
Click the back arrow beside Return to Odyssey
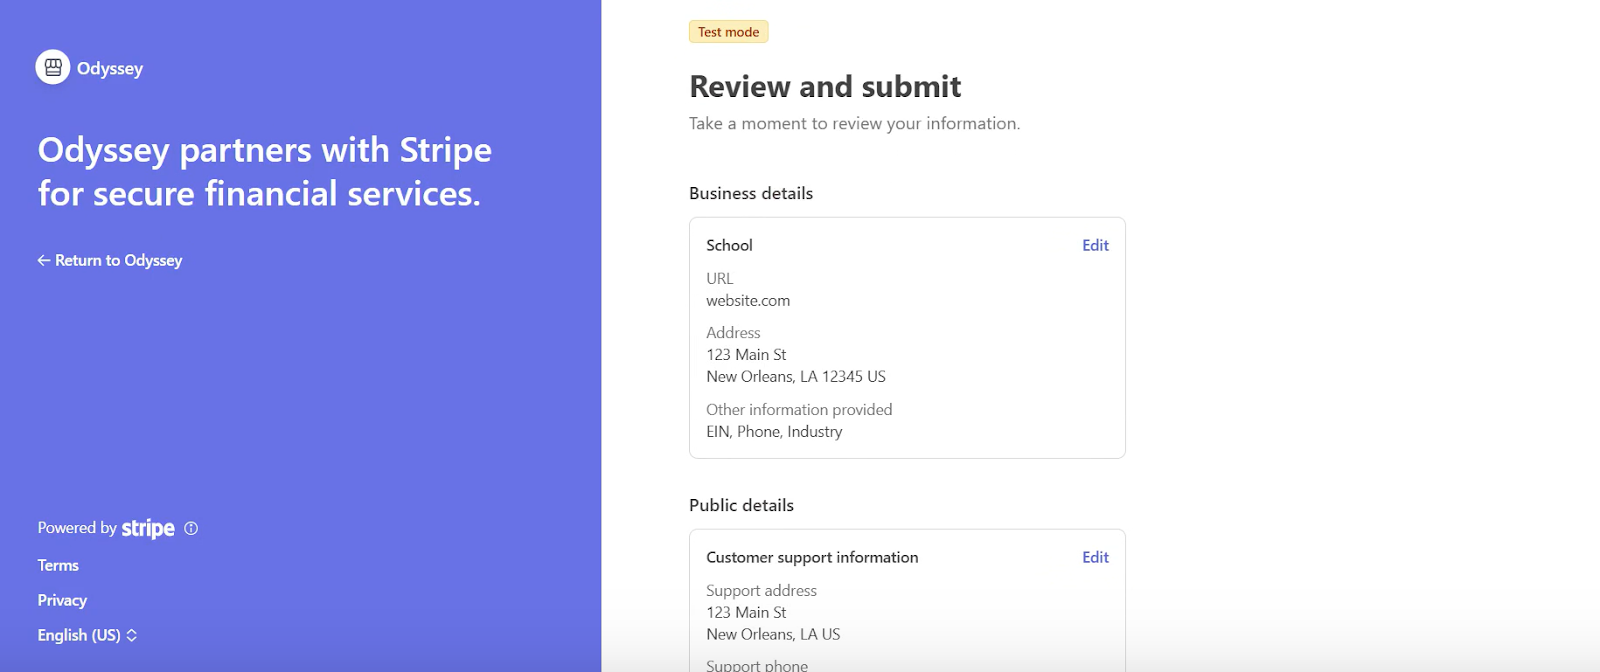[x=43, y=260]
